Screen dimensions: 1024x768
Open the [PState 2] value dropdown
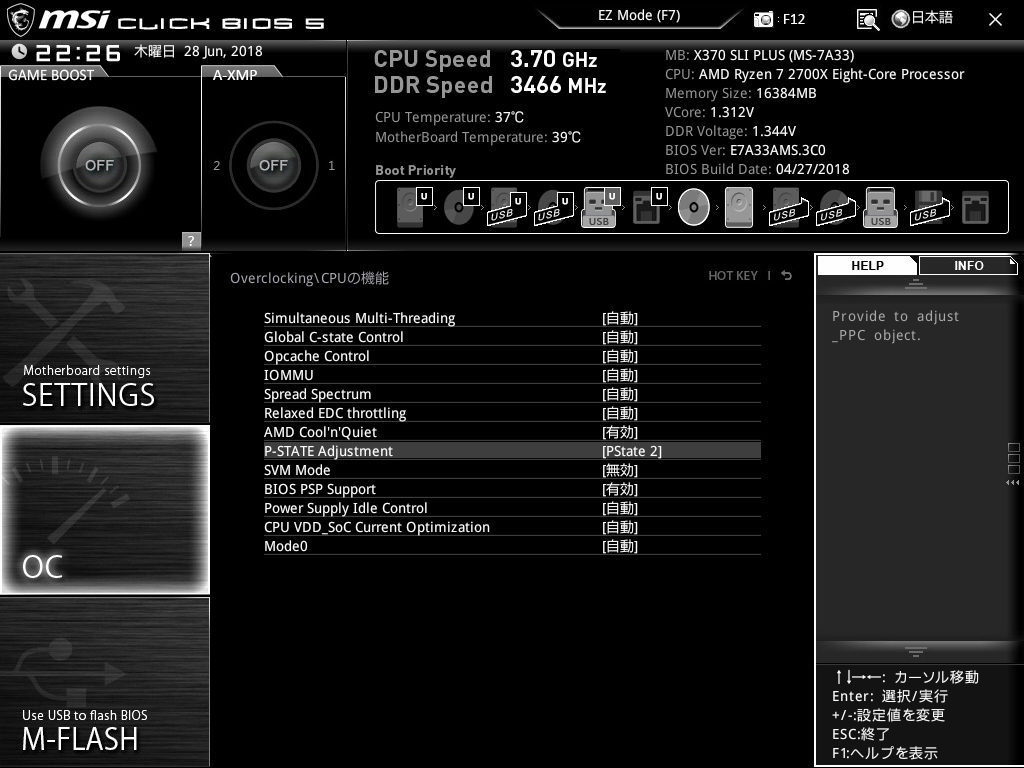click(632, 451)
